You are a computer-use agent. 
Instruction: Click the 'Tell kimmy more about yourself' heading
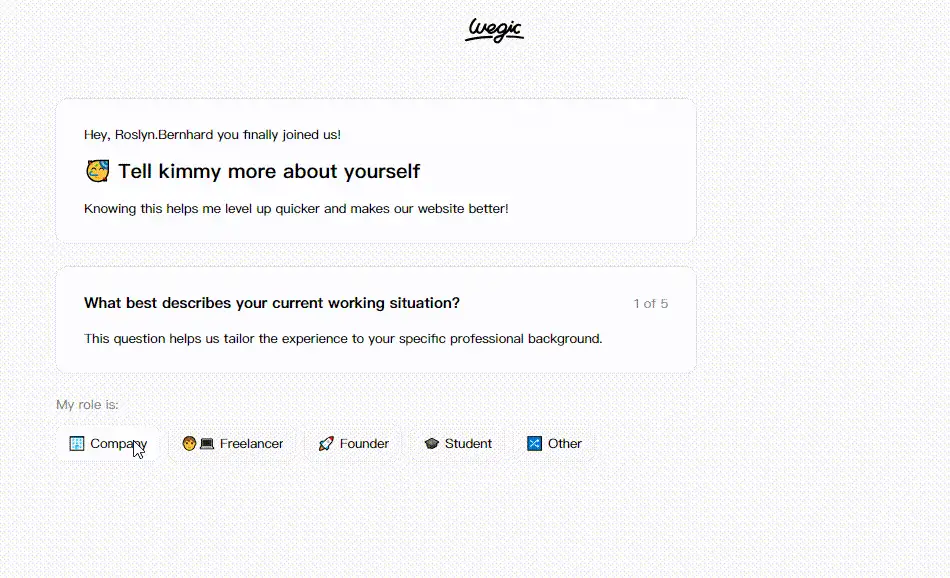(x=269, y=171)
